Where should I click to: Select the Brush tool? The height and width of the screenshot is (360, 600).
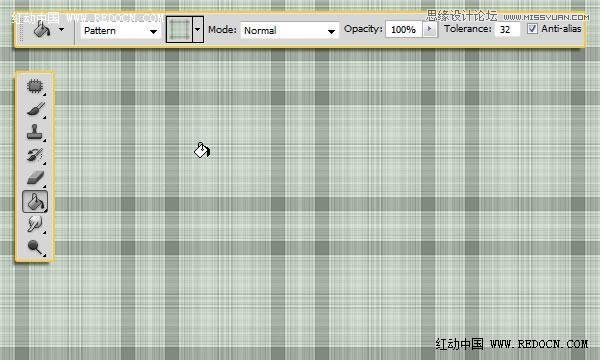pyautogui.click(x=35, y=109)
